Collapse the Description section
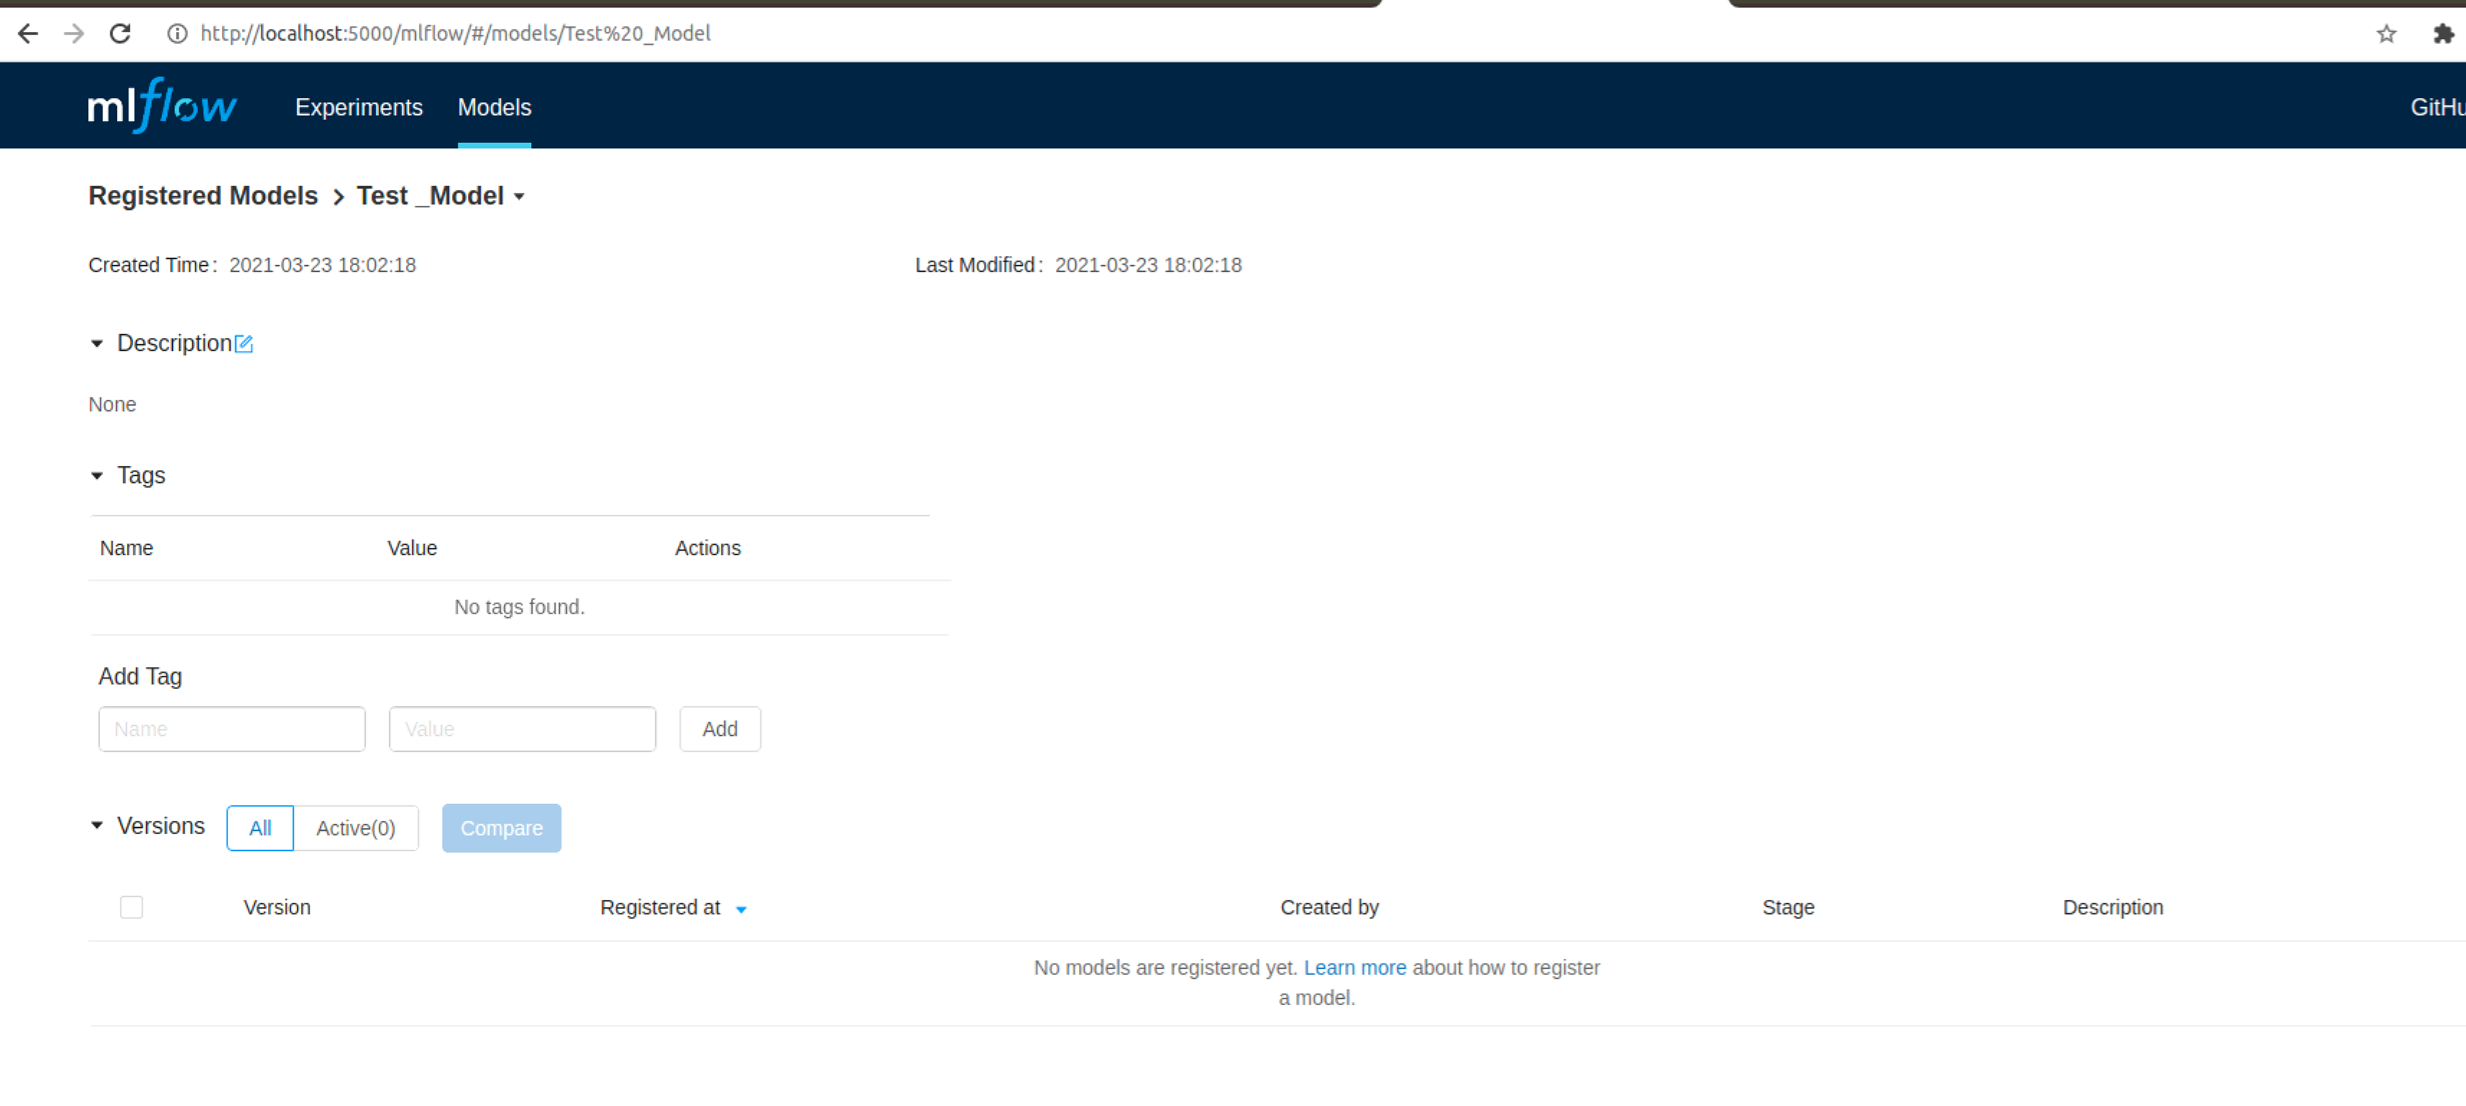The height and width of the screenshot is (1106, 2466). pos(97,344)
